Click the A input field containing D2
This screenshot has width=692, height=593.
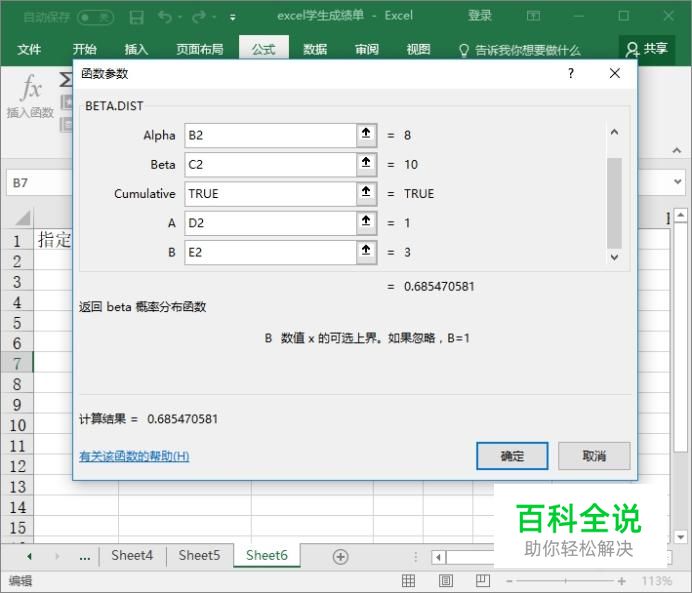[x=270, y=223]
